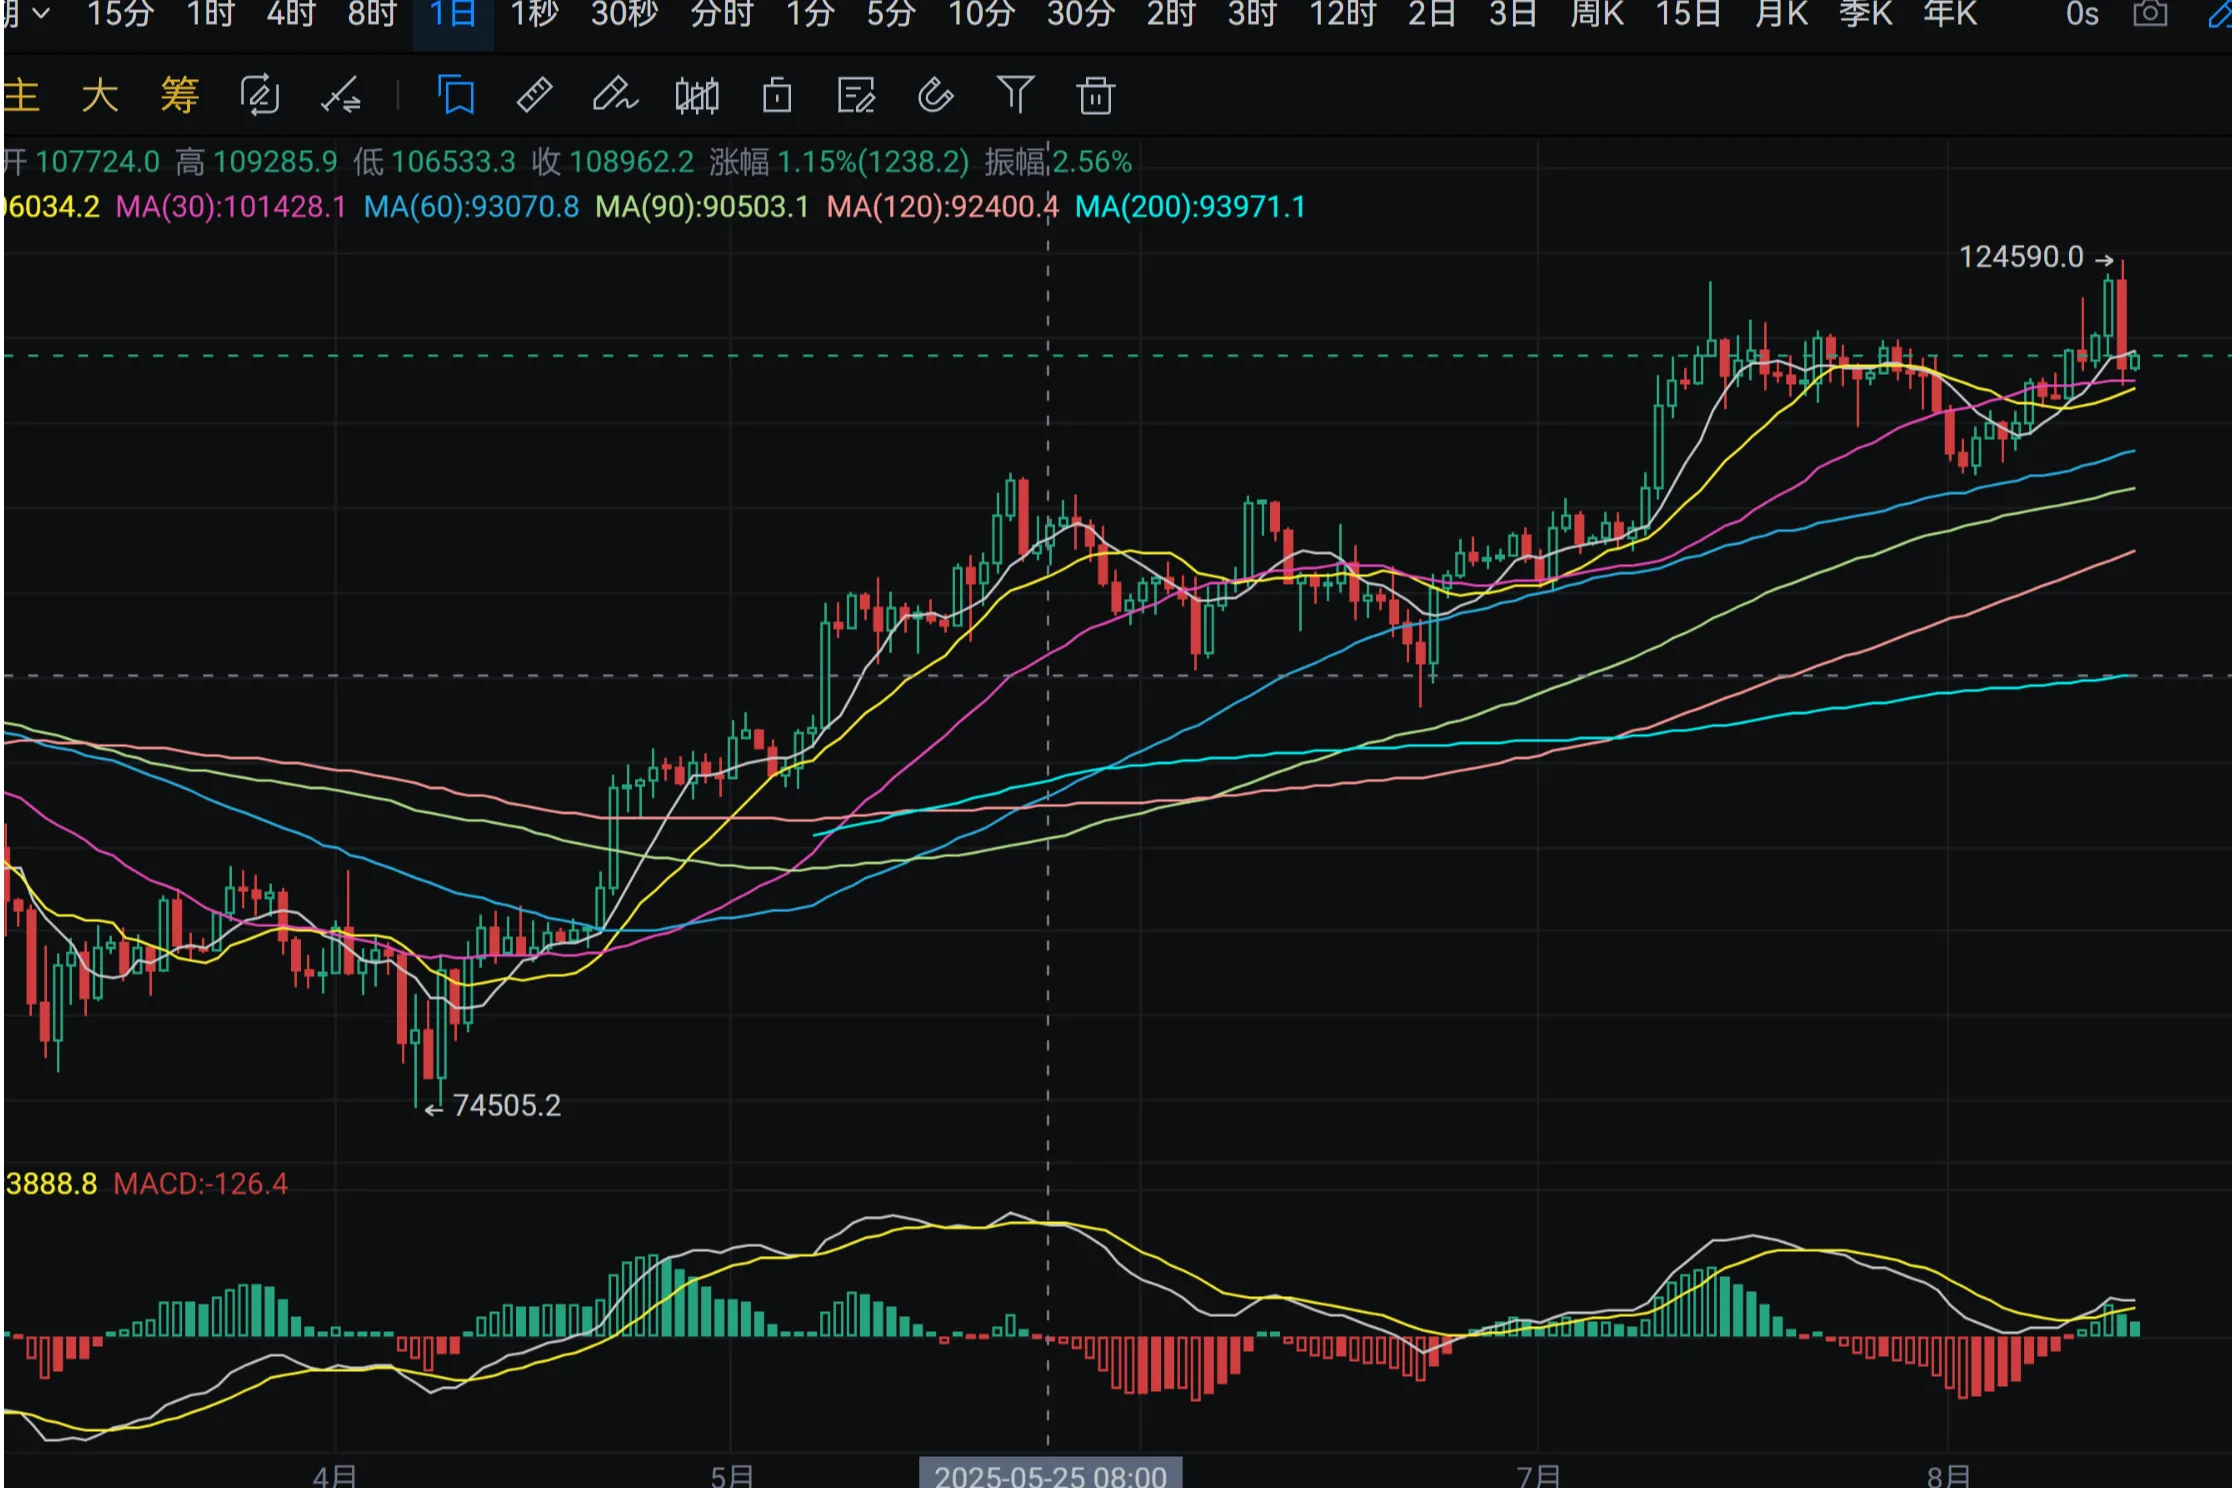Screen dimensions: 2232x1488
Task: Click the trash delete drawings icon
Action: (x=1095, y=96)
